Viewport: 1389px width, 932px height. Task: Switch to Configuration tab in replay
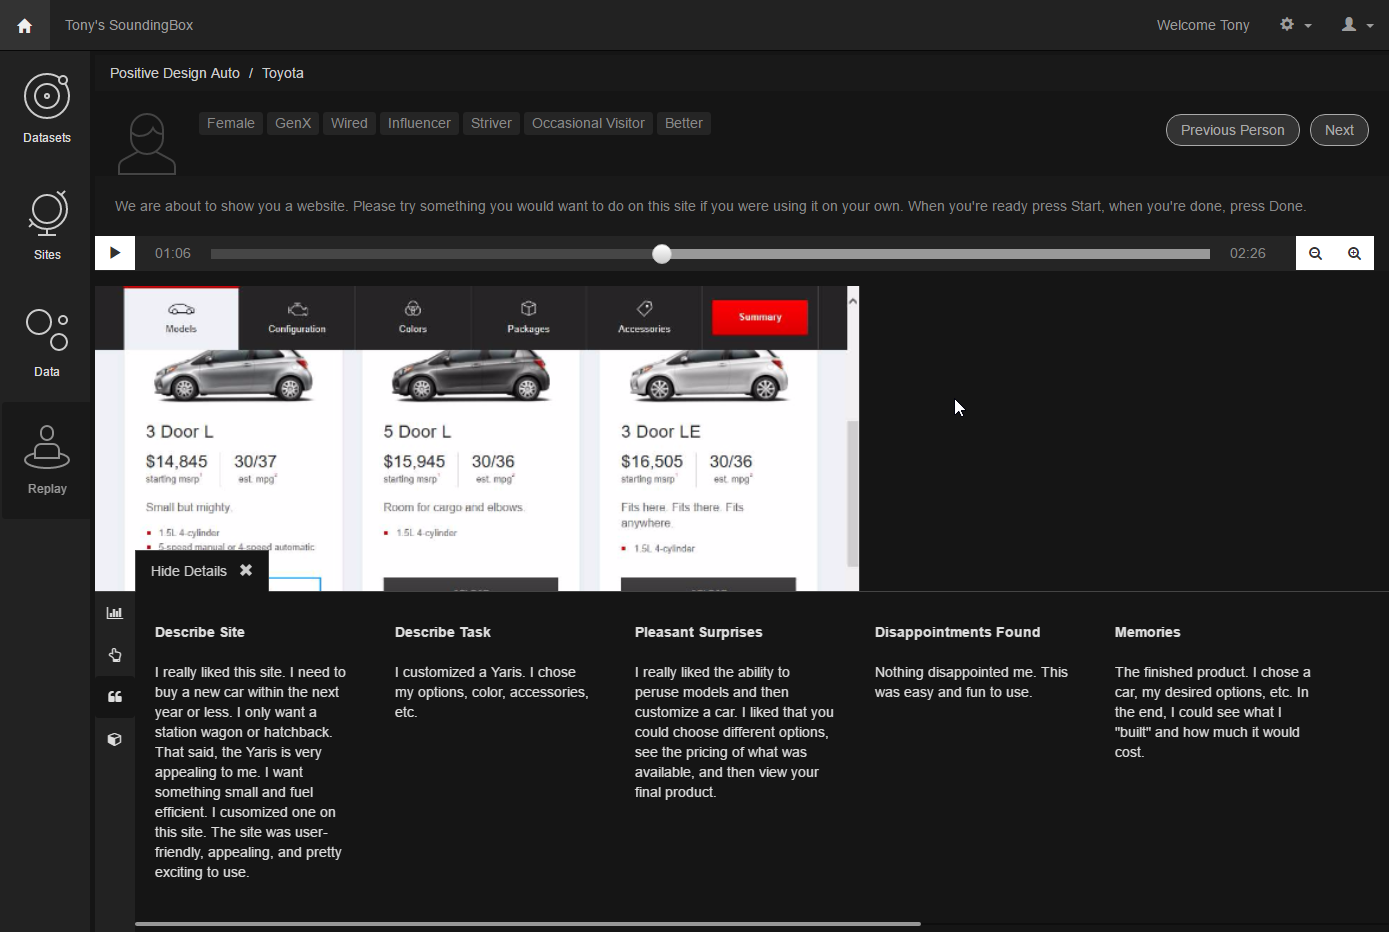pos(297,318)
